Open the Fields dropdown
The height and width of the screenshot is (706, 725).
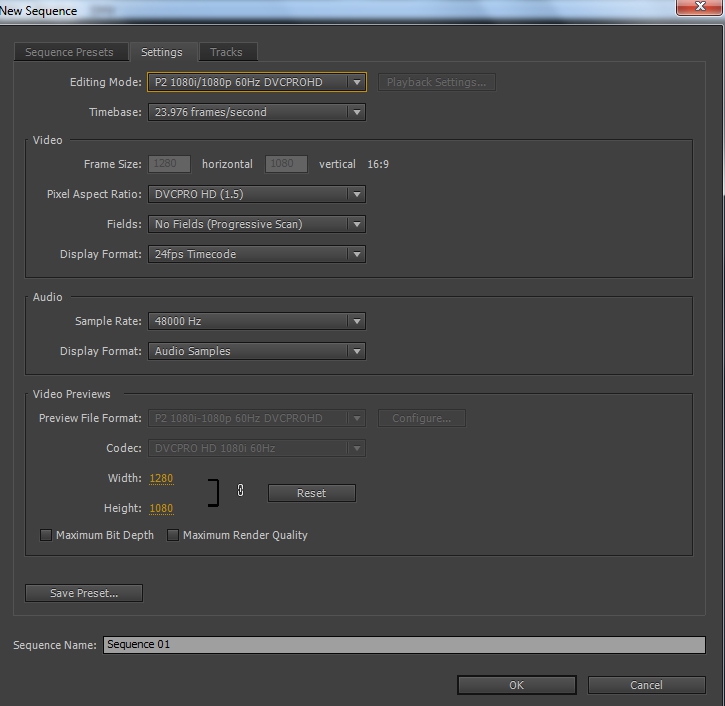[257, 224]
